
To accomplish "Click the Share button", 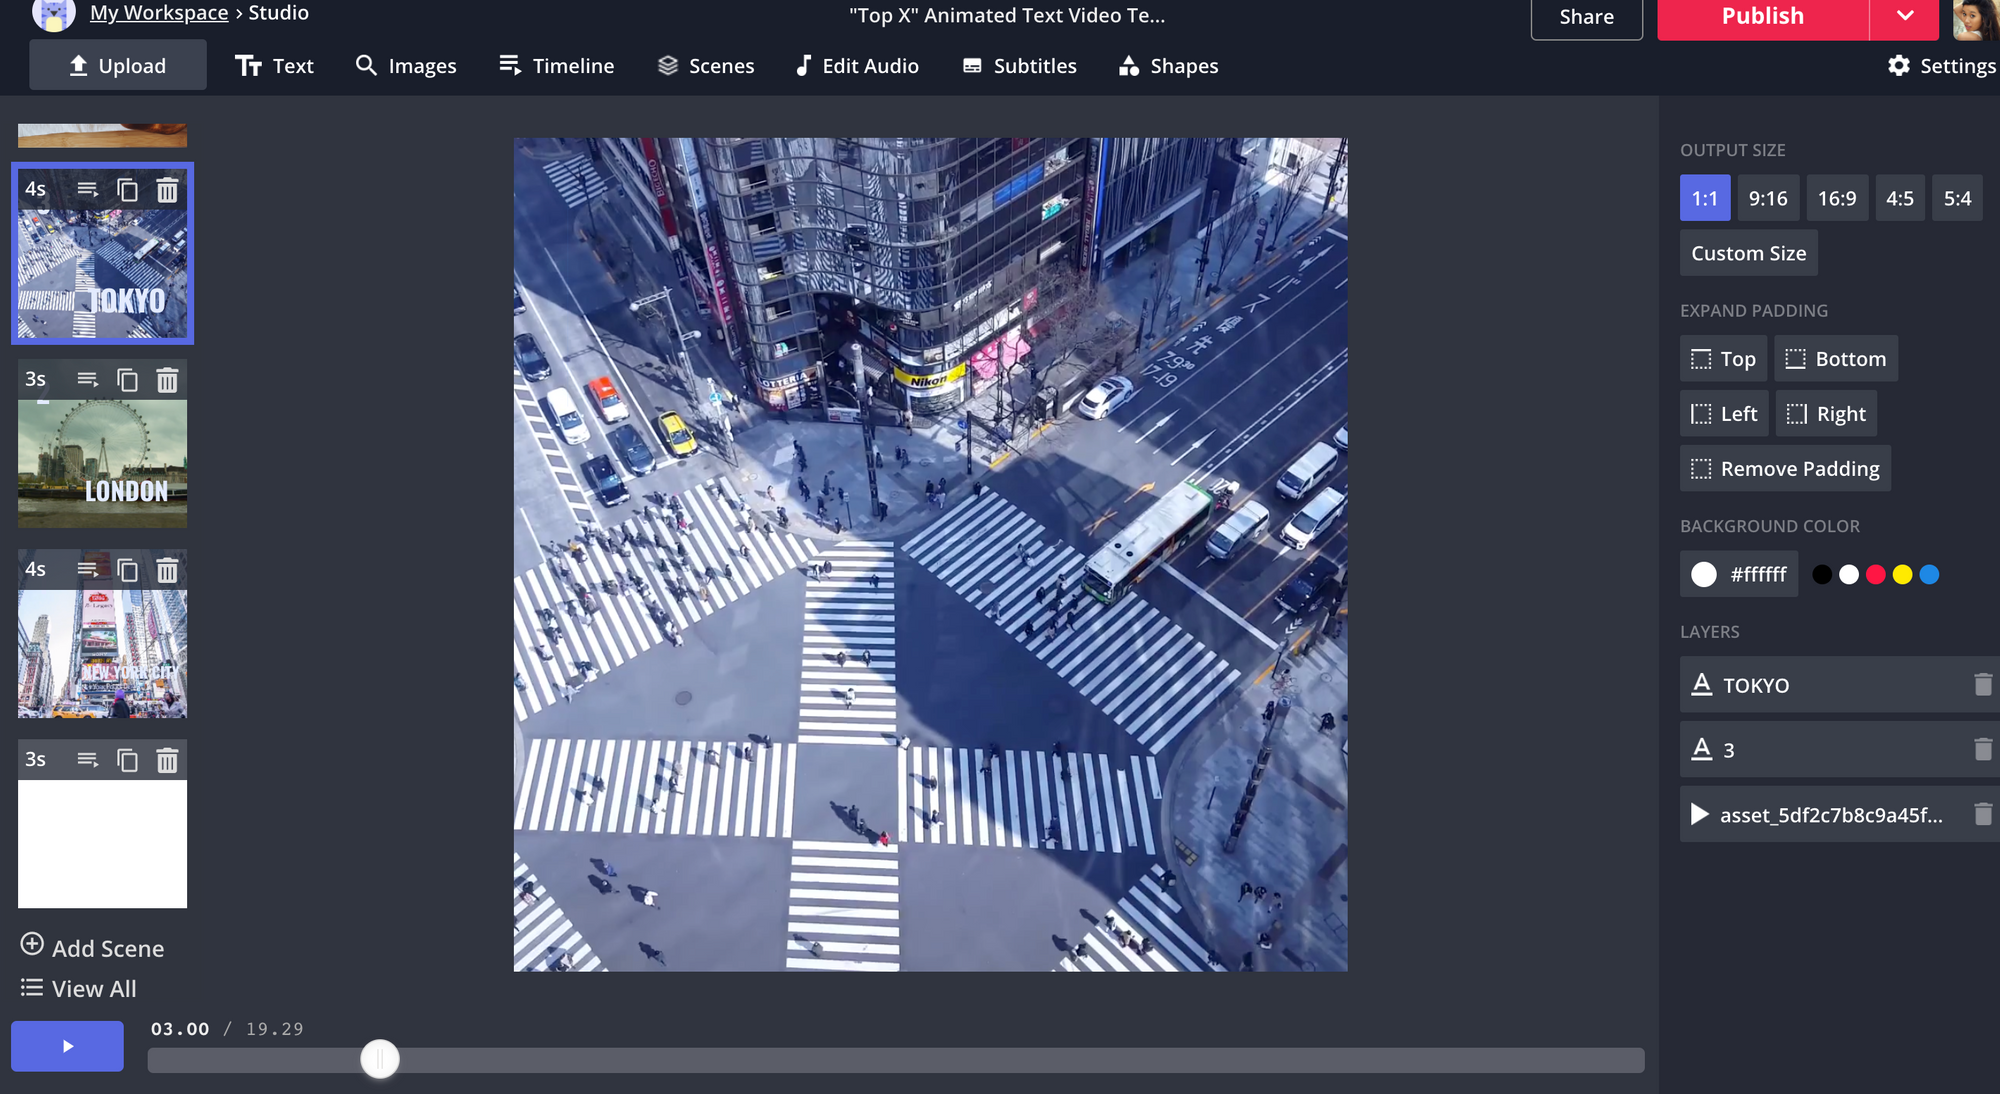I will coord(1586,17).
